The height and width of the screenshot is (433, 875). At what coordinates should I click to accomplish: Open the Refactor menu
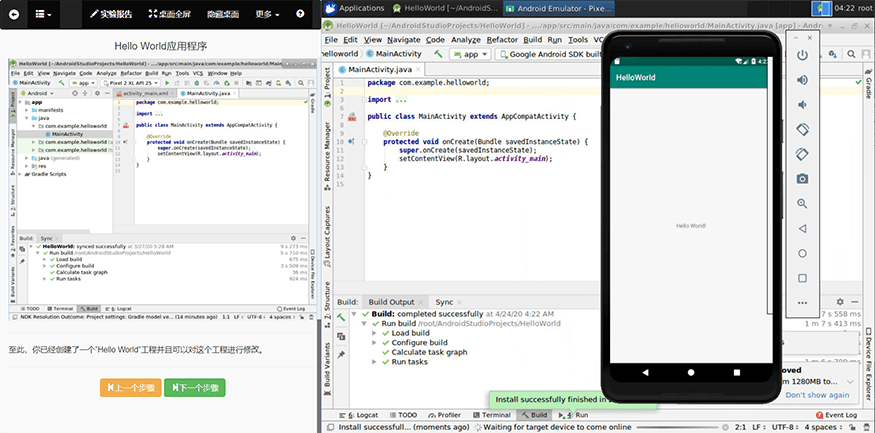click(x=502, y=40)
